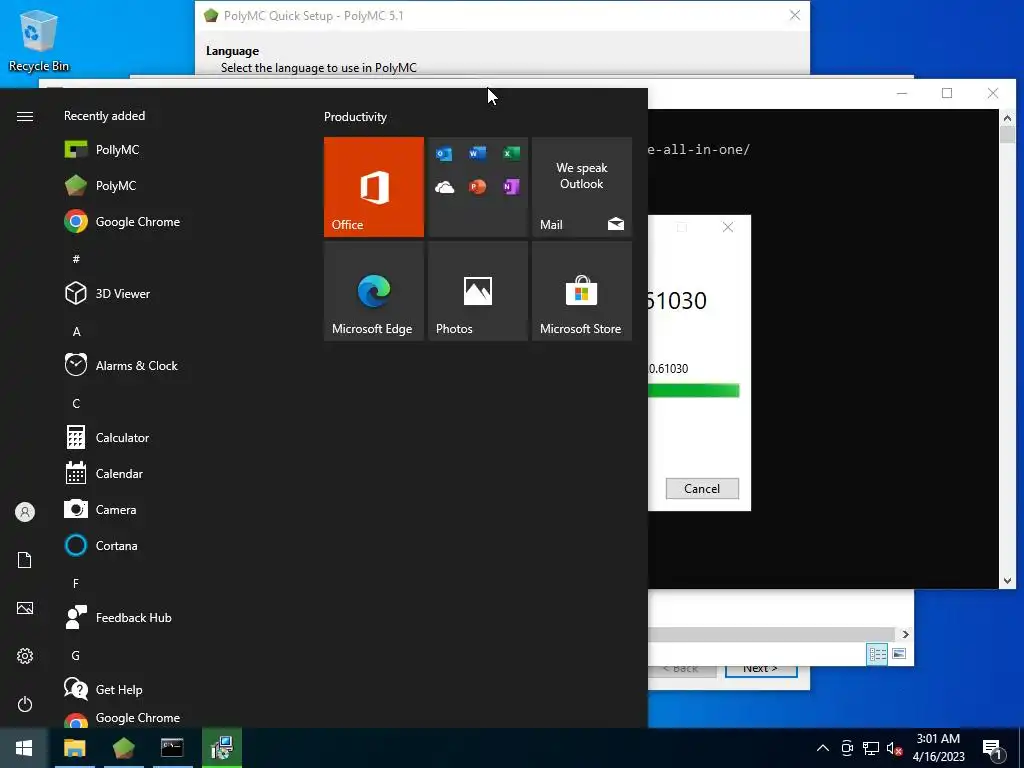1024x768 pixels.
Task: Open OneNote icon in Office apps tile
Action: (x=511, y=187)
